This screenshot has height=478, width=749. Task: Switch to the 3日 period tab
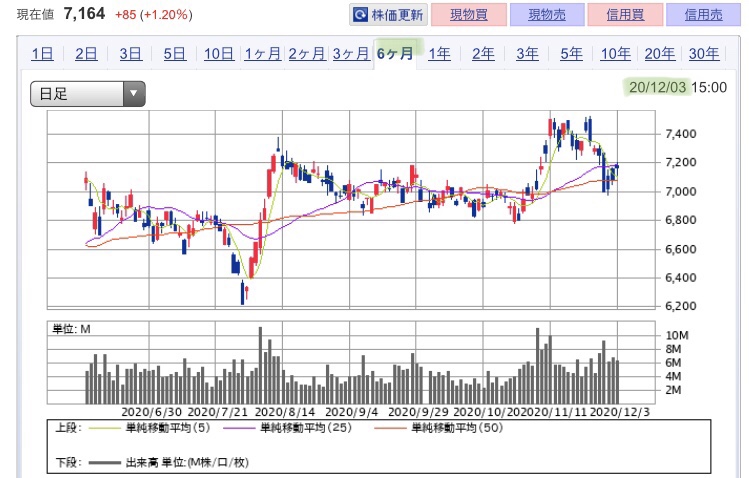tap(130, 54)
